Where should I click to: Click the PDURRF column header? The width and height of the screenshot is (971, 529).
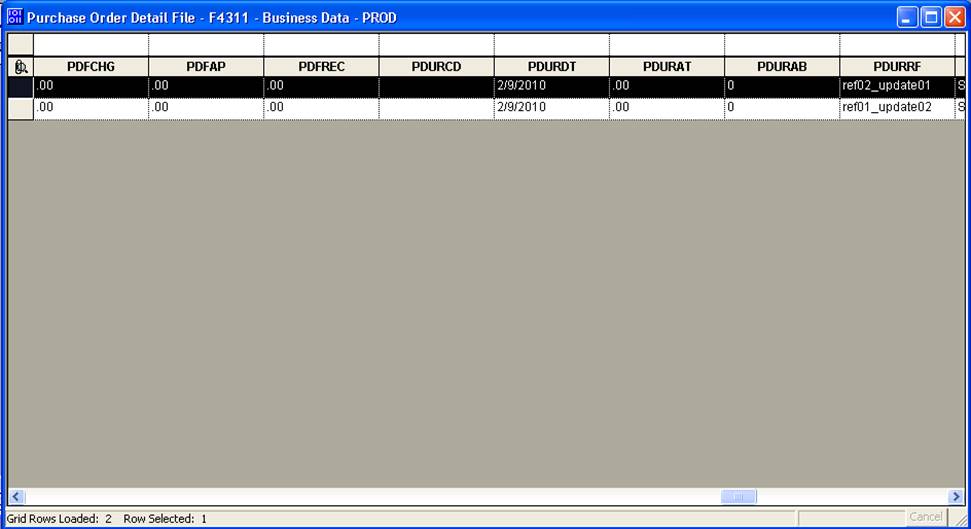pos(897,67)
